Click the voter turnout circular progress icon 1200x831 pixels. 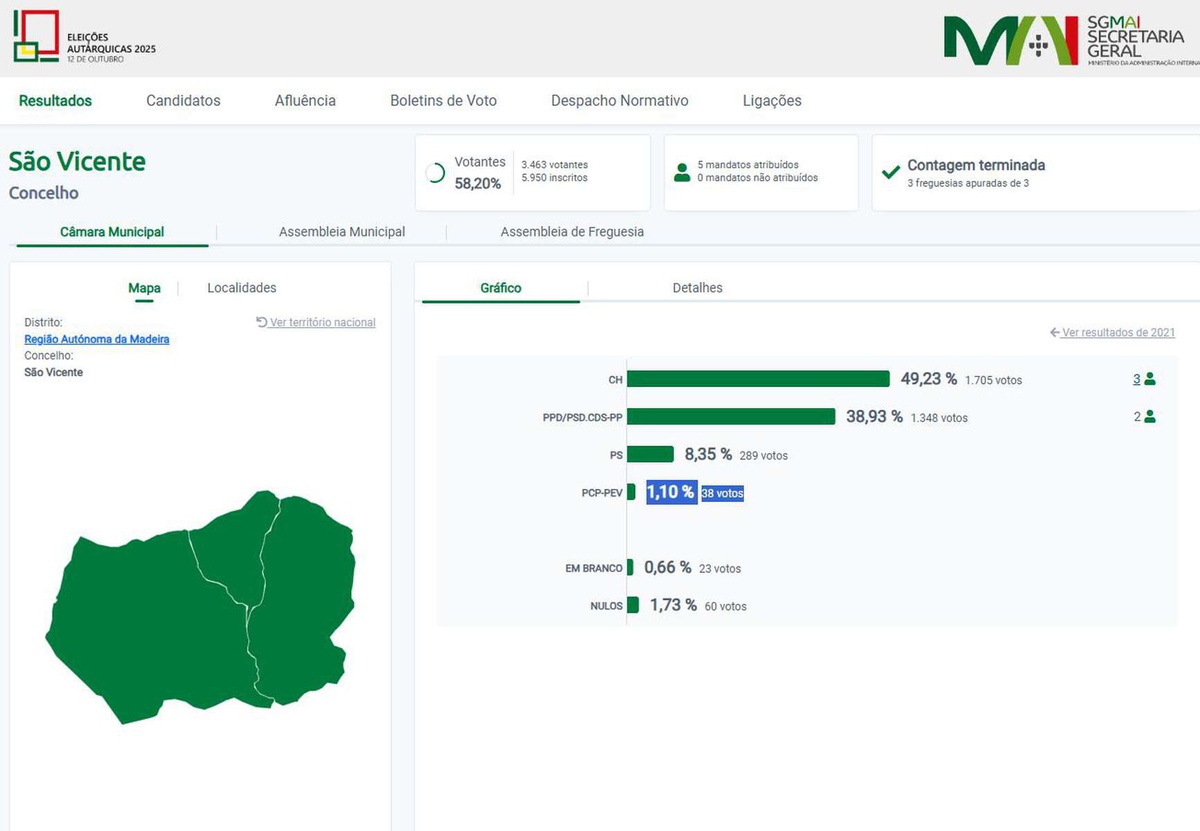[435, 173]
